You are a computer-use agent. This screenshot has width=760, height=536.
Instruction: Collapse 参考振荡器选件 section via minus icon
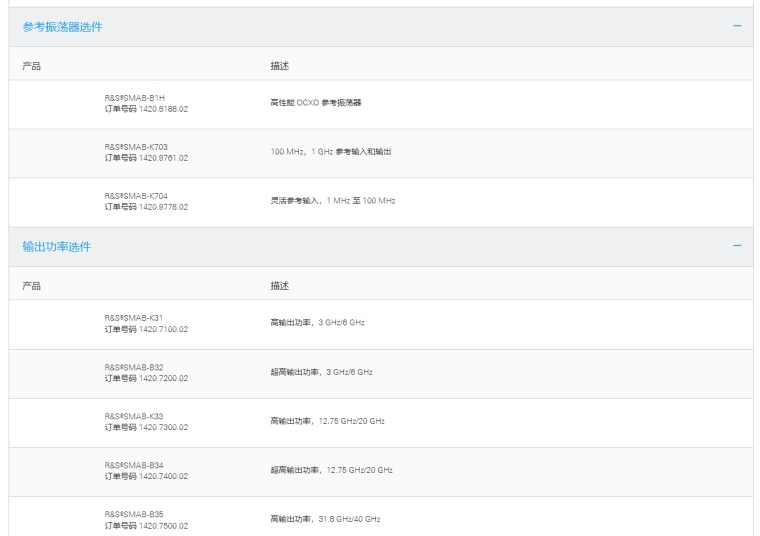click(737, 26)
